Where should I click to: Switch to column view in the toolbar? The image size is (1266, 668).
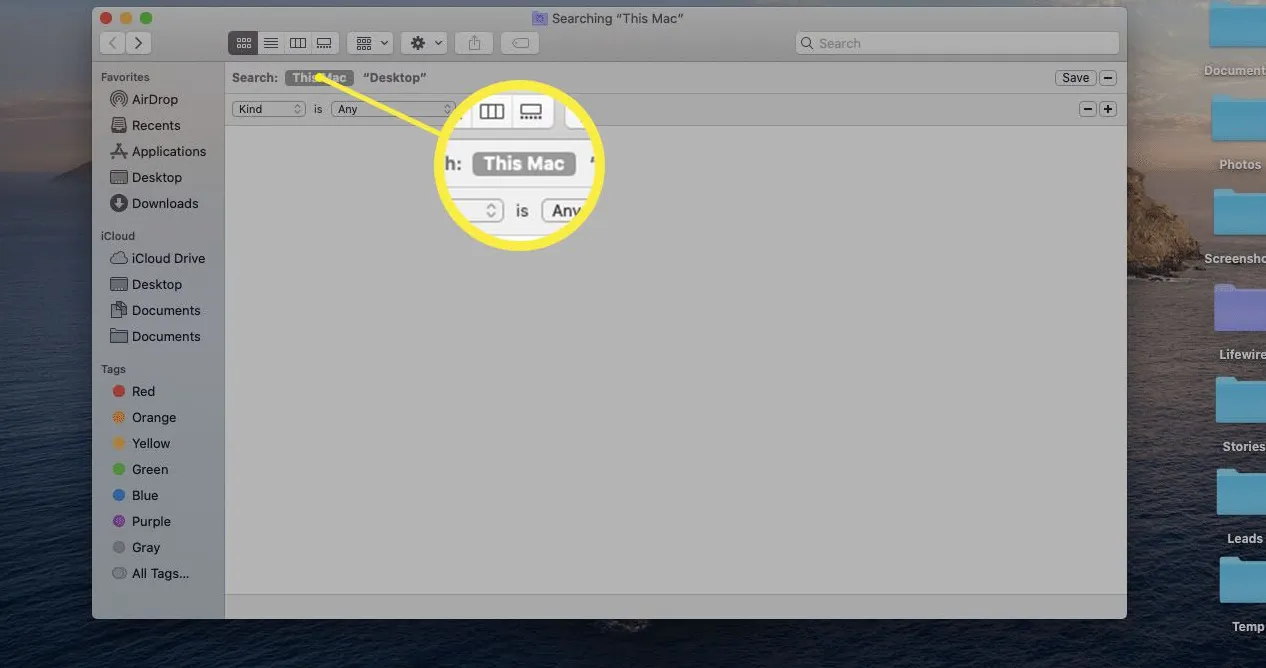(x=297, y=43)
